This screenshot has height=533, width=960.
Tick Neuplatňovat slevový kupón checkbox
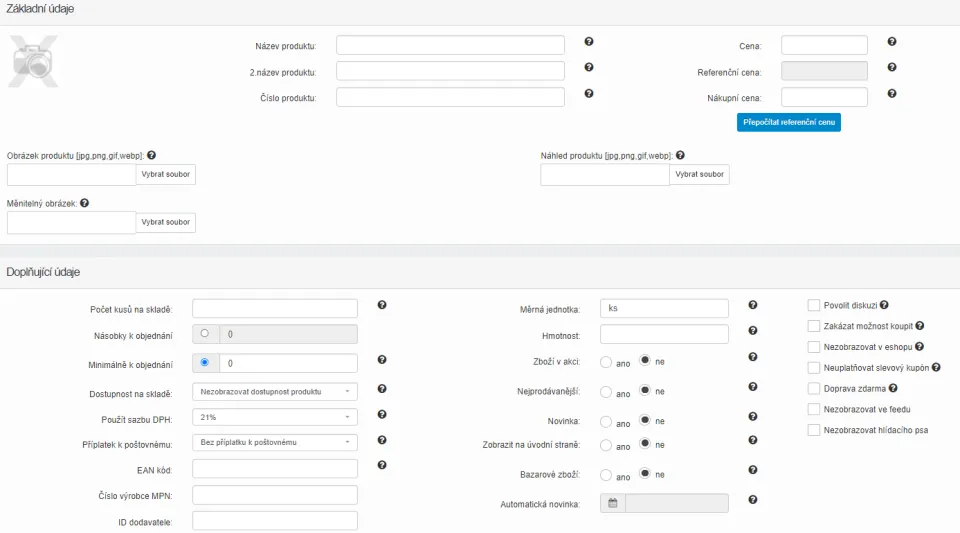click(814, 368)
